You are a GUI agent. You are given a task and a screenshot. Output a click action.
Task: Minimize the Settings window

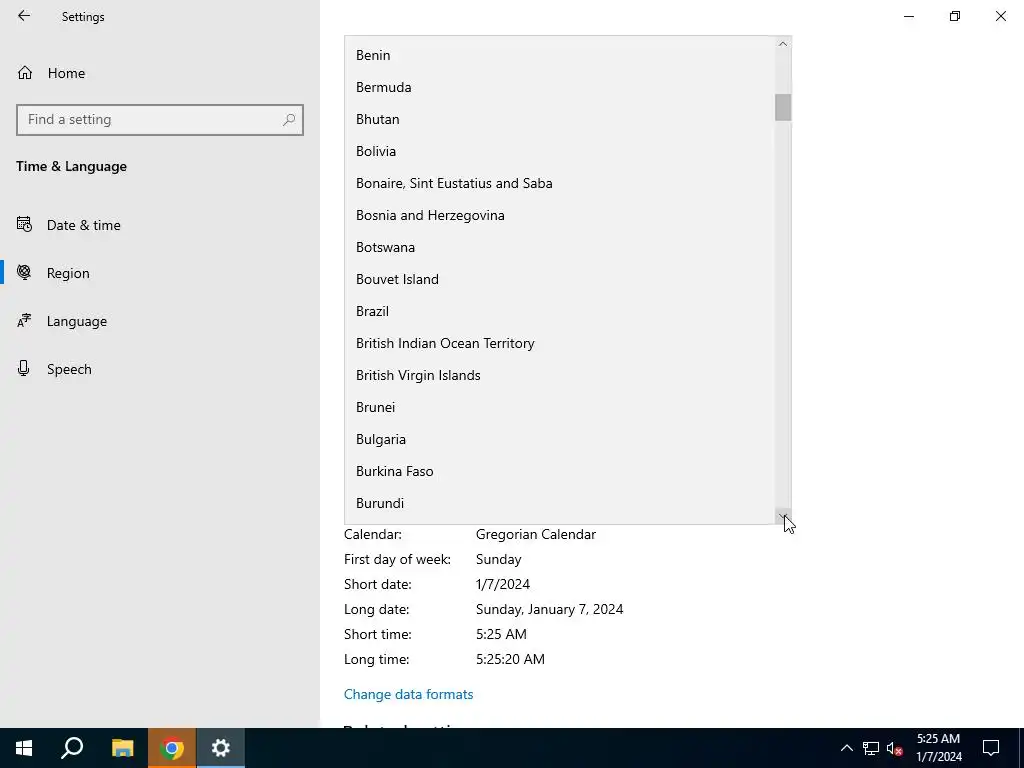(x=909, y=16)
